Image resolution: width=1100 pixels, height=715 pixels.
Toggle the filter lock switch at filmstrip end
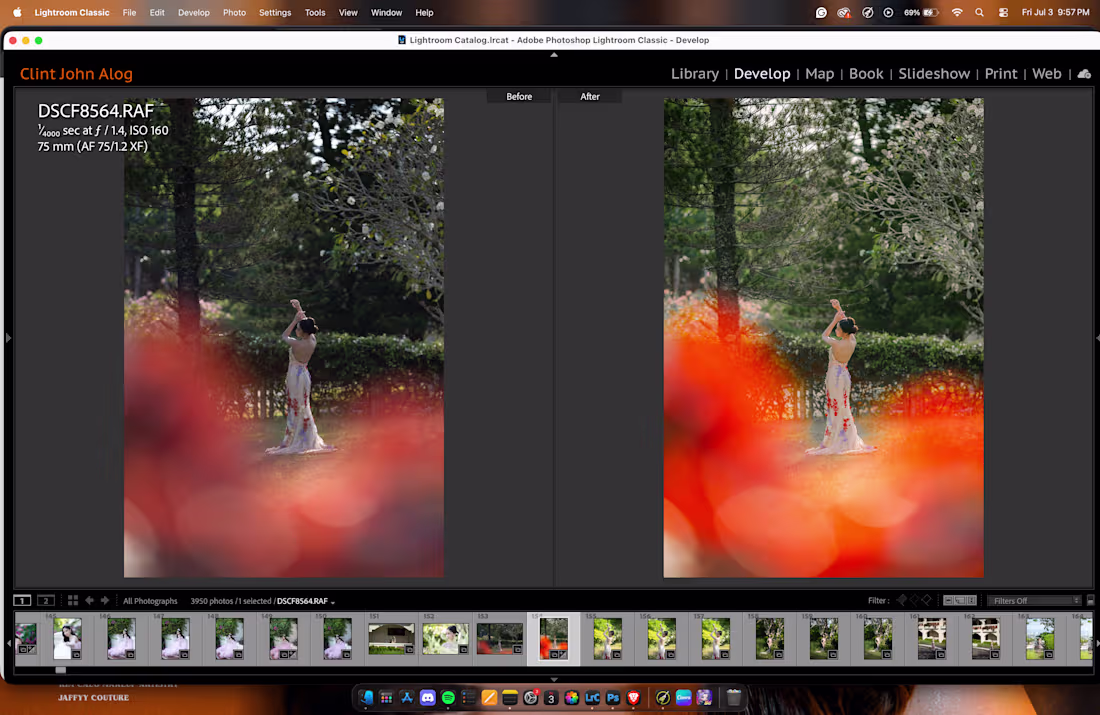pos(1090,601)
